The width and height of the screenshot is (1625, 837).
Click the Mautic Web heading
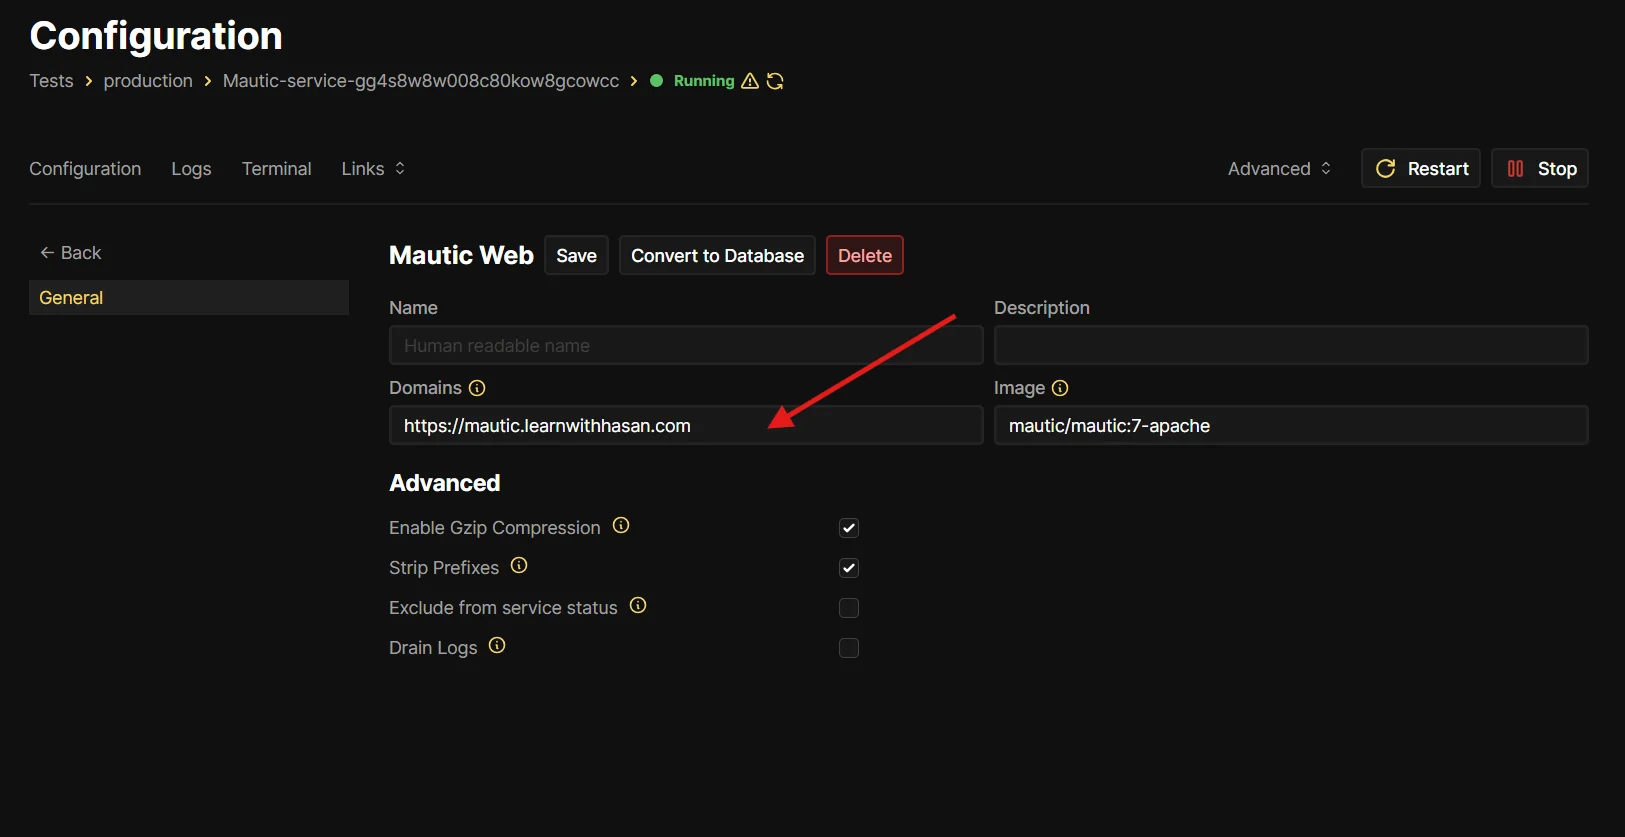[461, 256]
